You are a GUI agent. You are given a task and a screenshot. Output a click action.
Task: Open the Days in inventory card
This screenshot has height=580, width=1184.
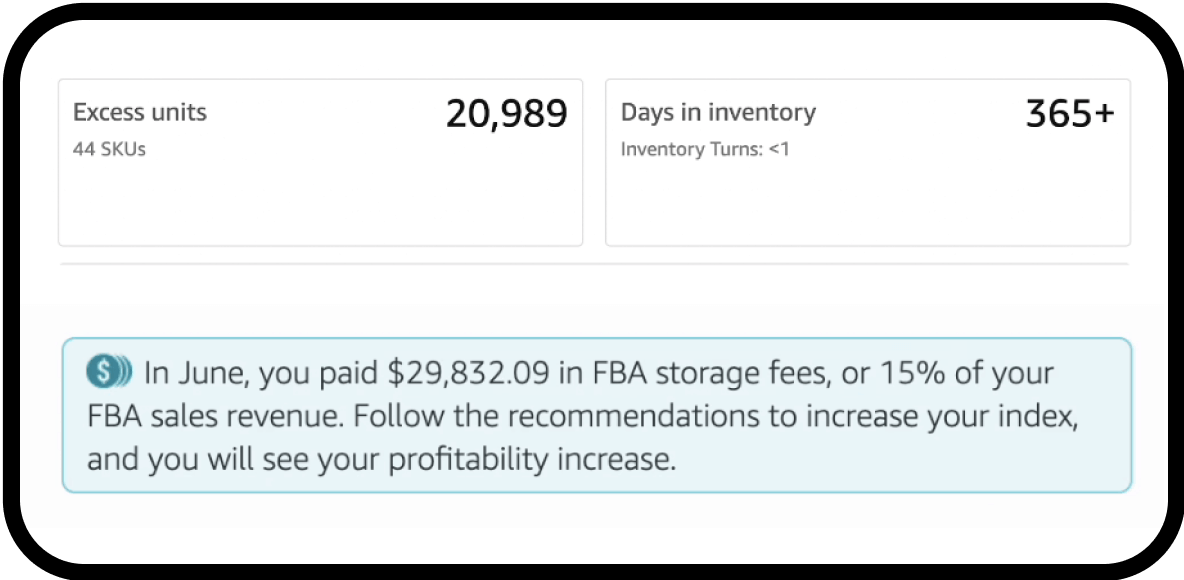pos(867,200)
